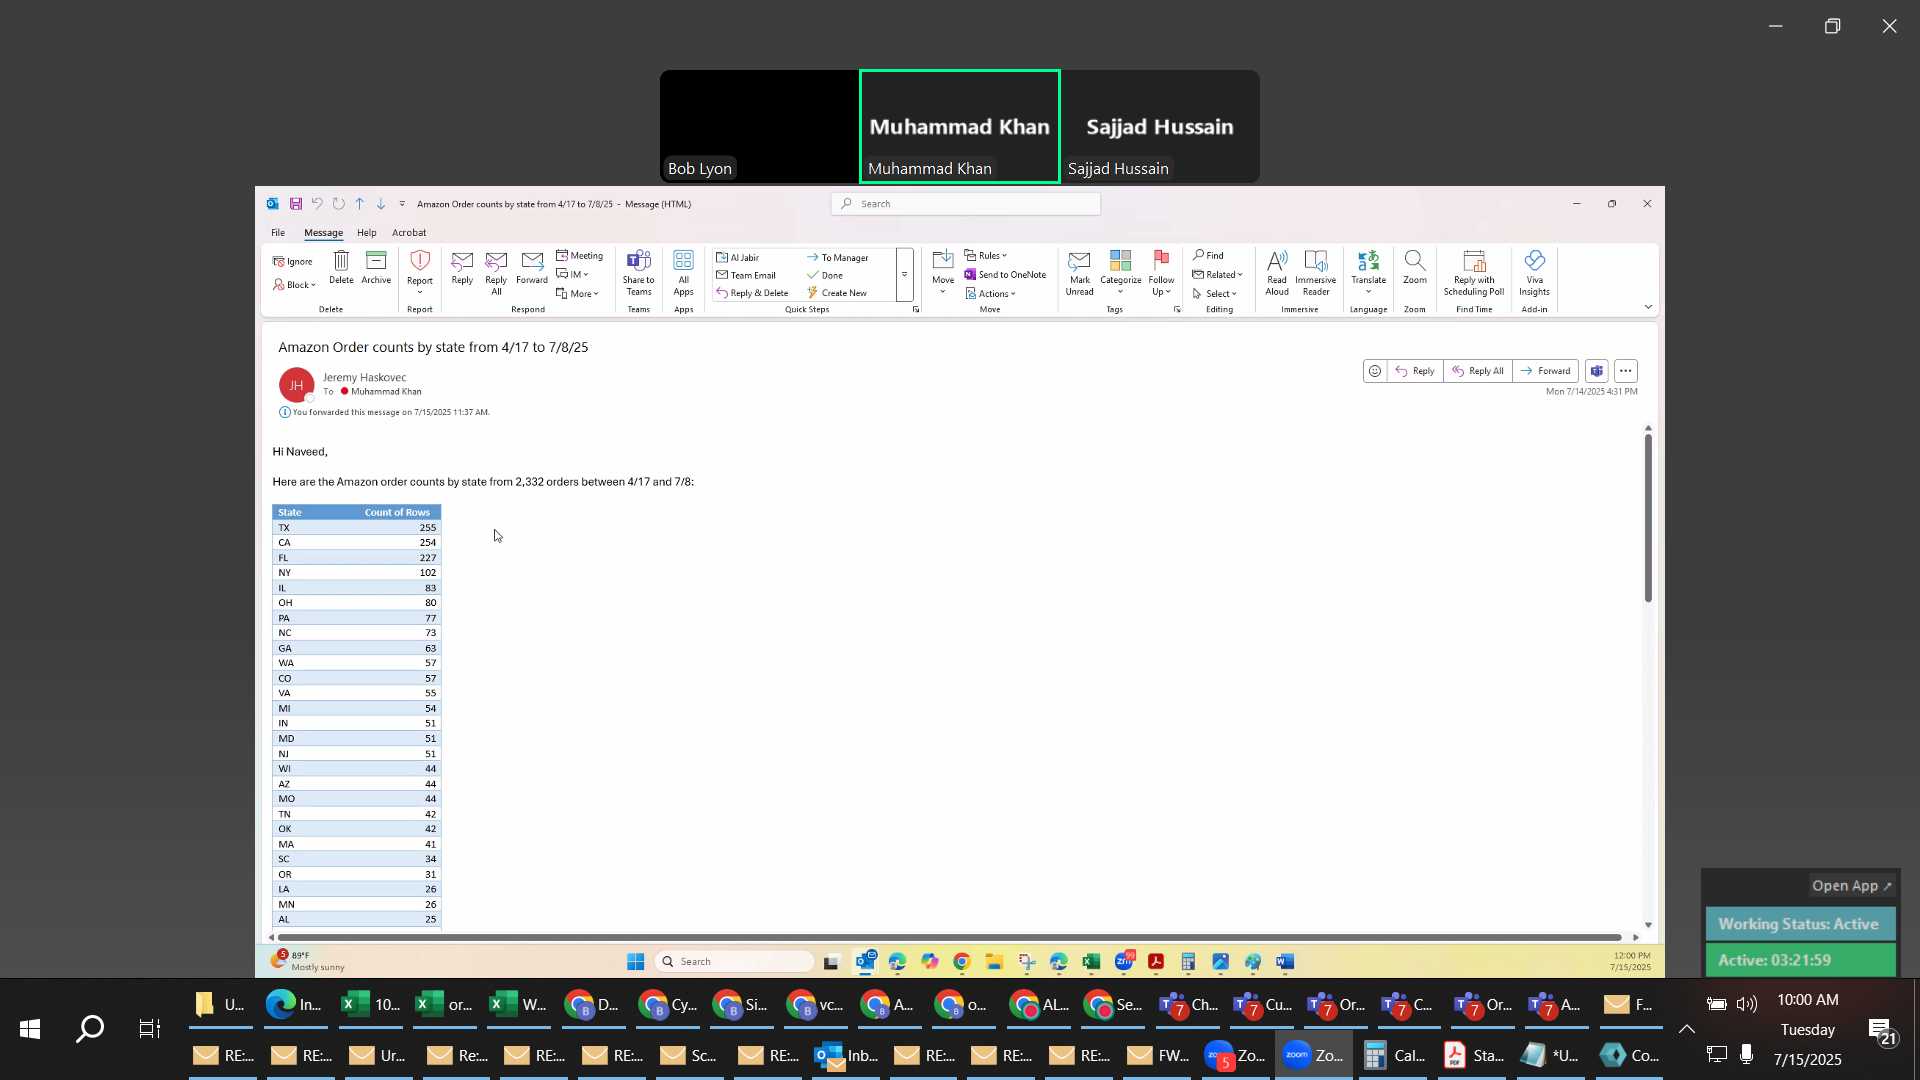Open Categorize dropdown
The height and width of the screenshot is (1080, 1920).
(1121, 272)
